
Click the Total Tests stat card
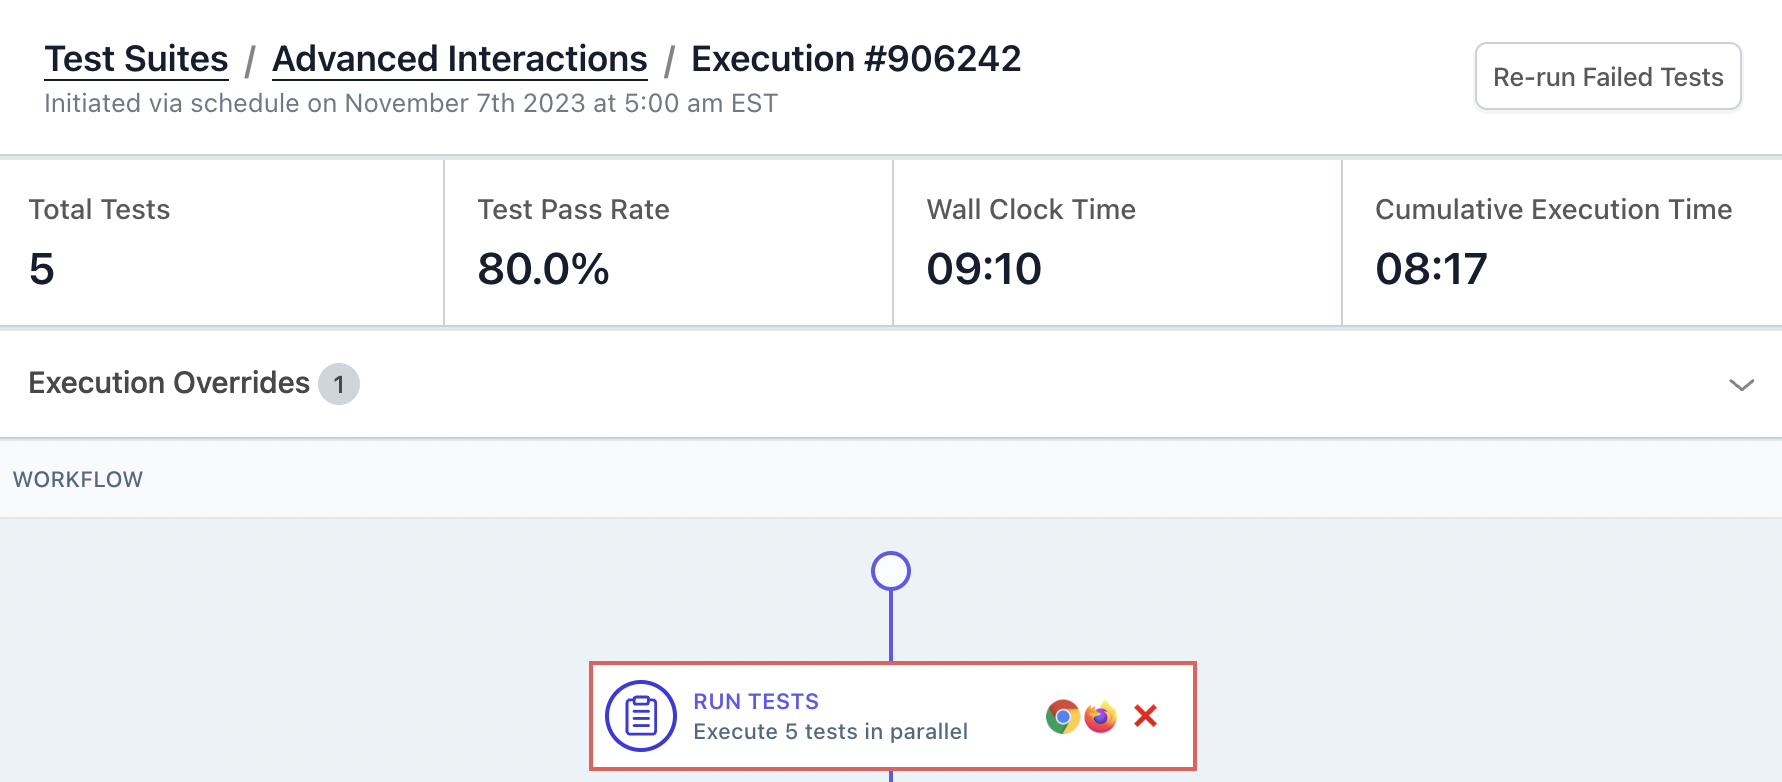[221, 242]
